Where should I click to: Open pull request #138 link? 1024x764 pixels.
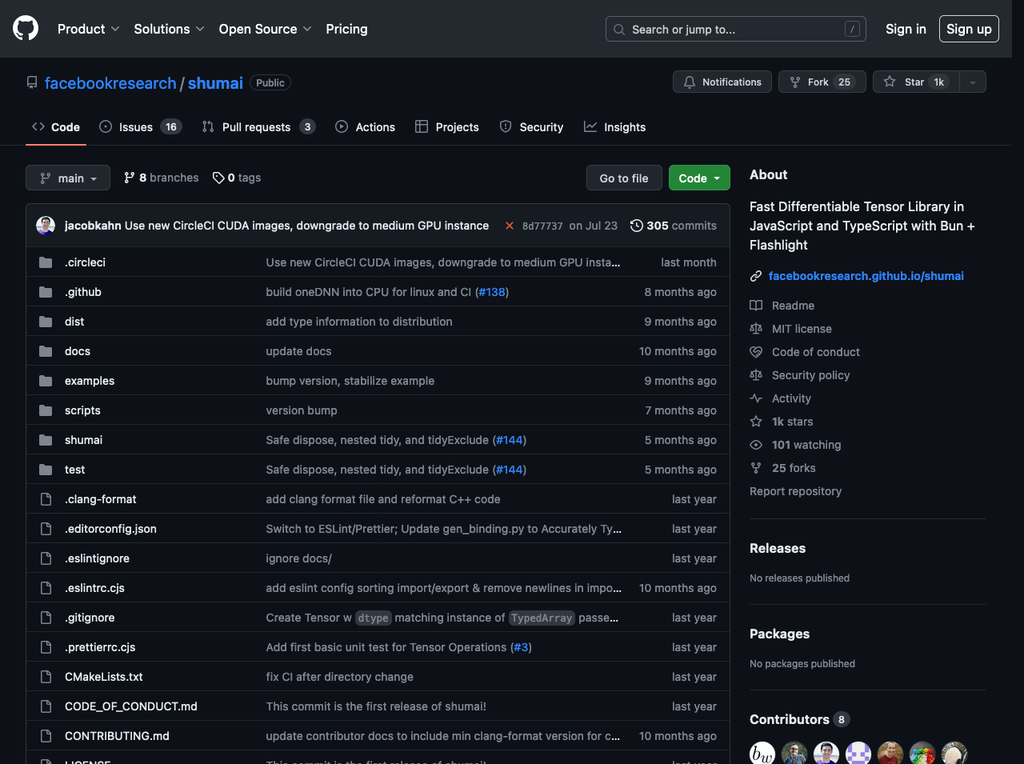click(492, 292)
